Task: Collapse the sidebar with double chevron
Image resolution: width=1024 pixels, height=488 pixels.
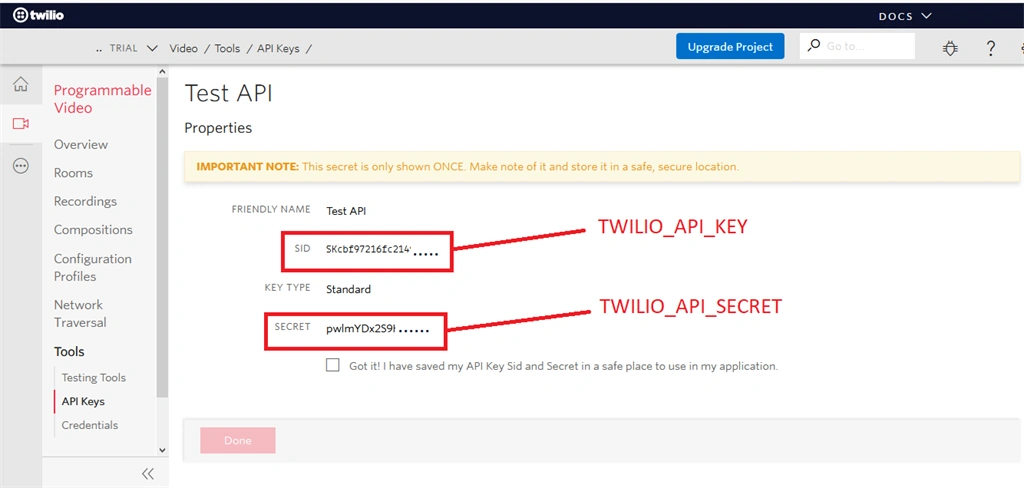Action: 148,474
